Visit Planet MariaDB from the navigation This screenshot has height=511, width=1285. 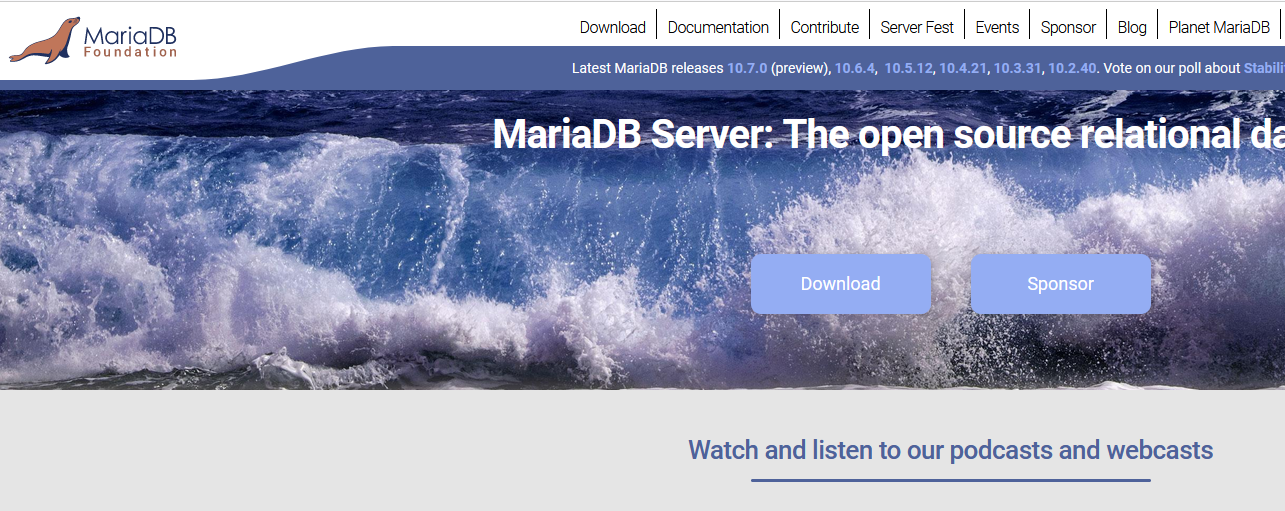(x=1219, y=27)
